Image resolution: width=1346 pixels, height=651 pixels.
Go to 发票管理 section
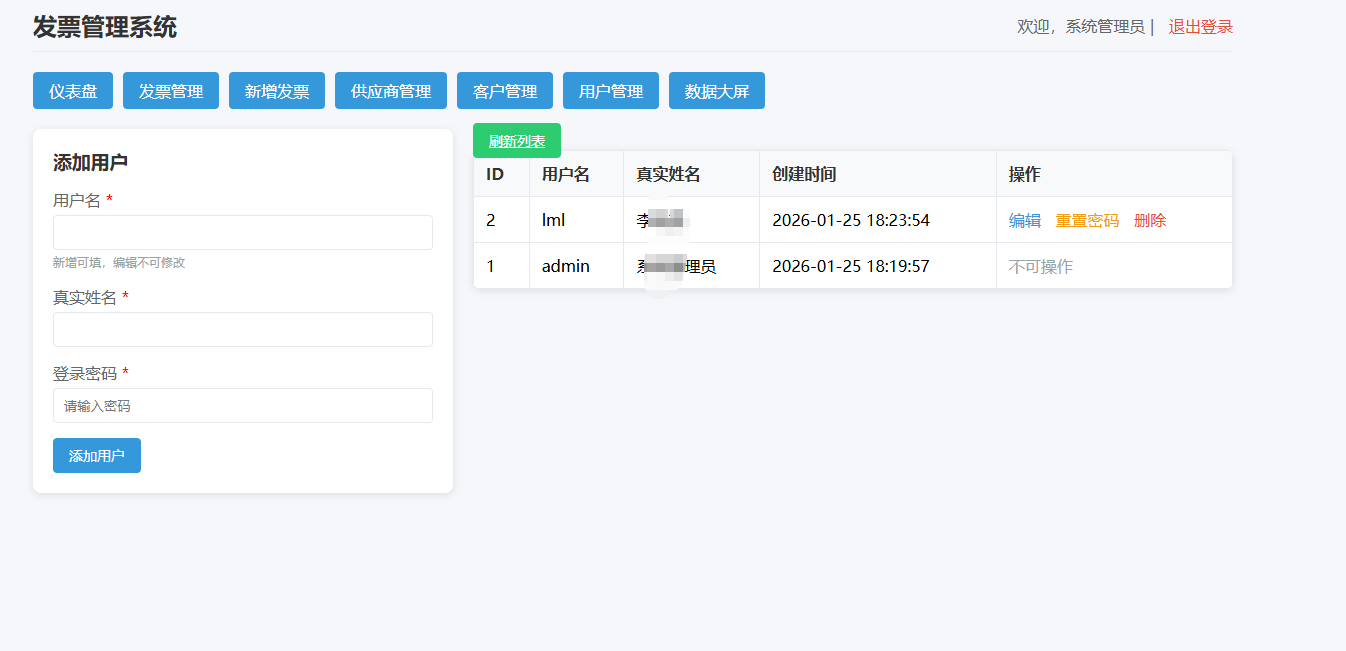click(x=171, y=91)
